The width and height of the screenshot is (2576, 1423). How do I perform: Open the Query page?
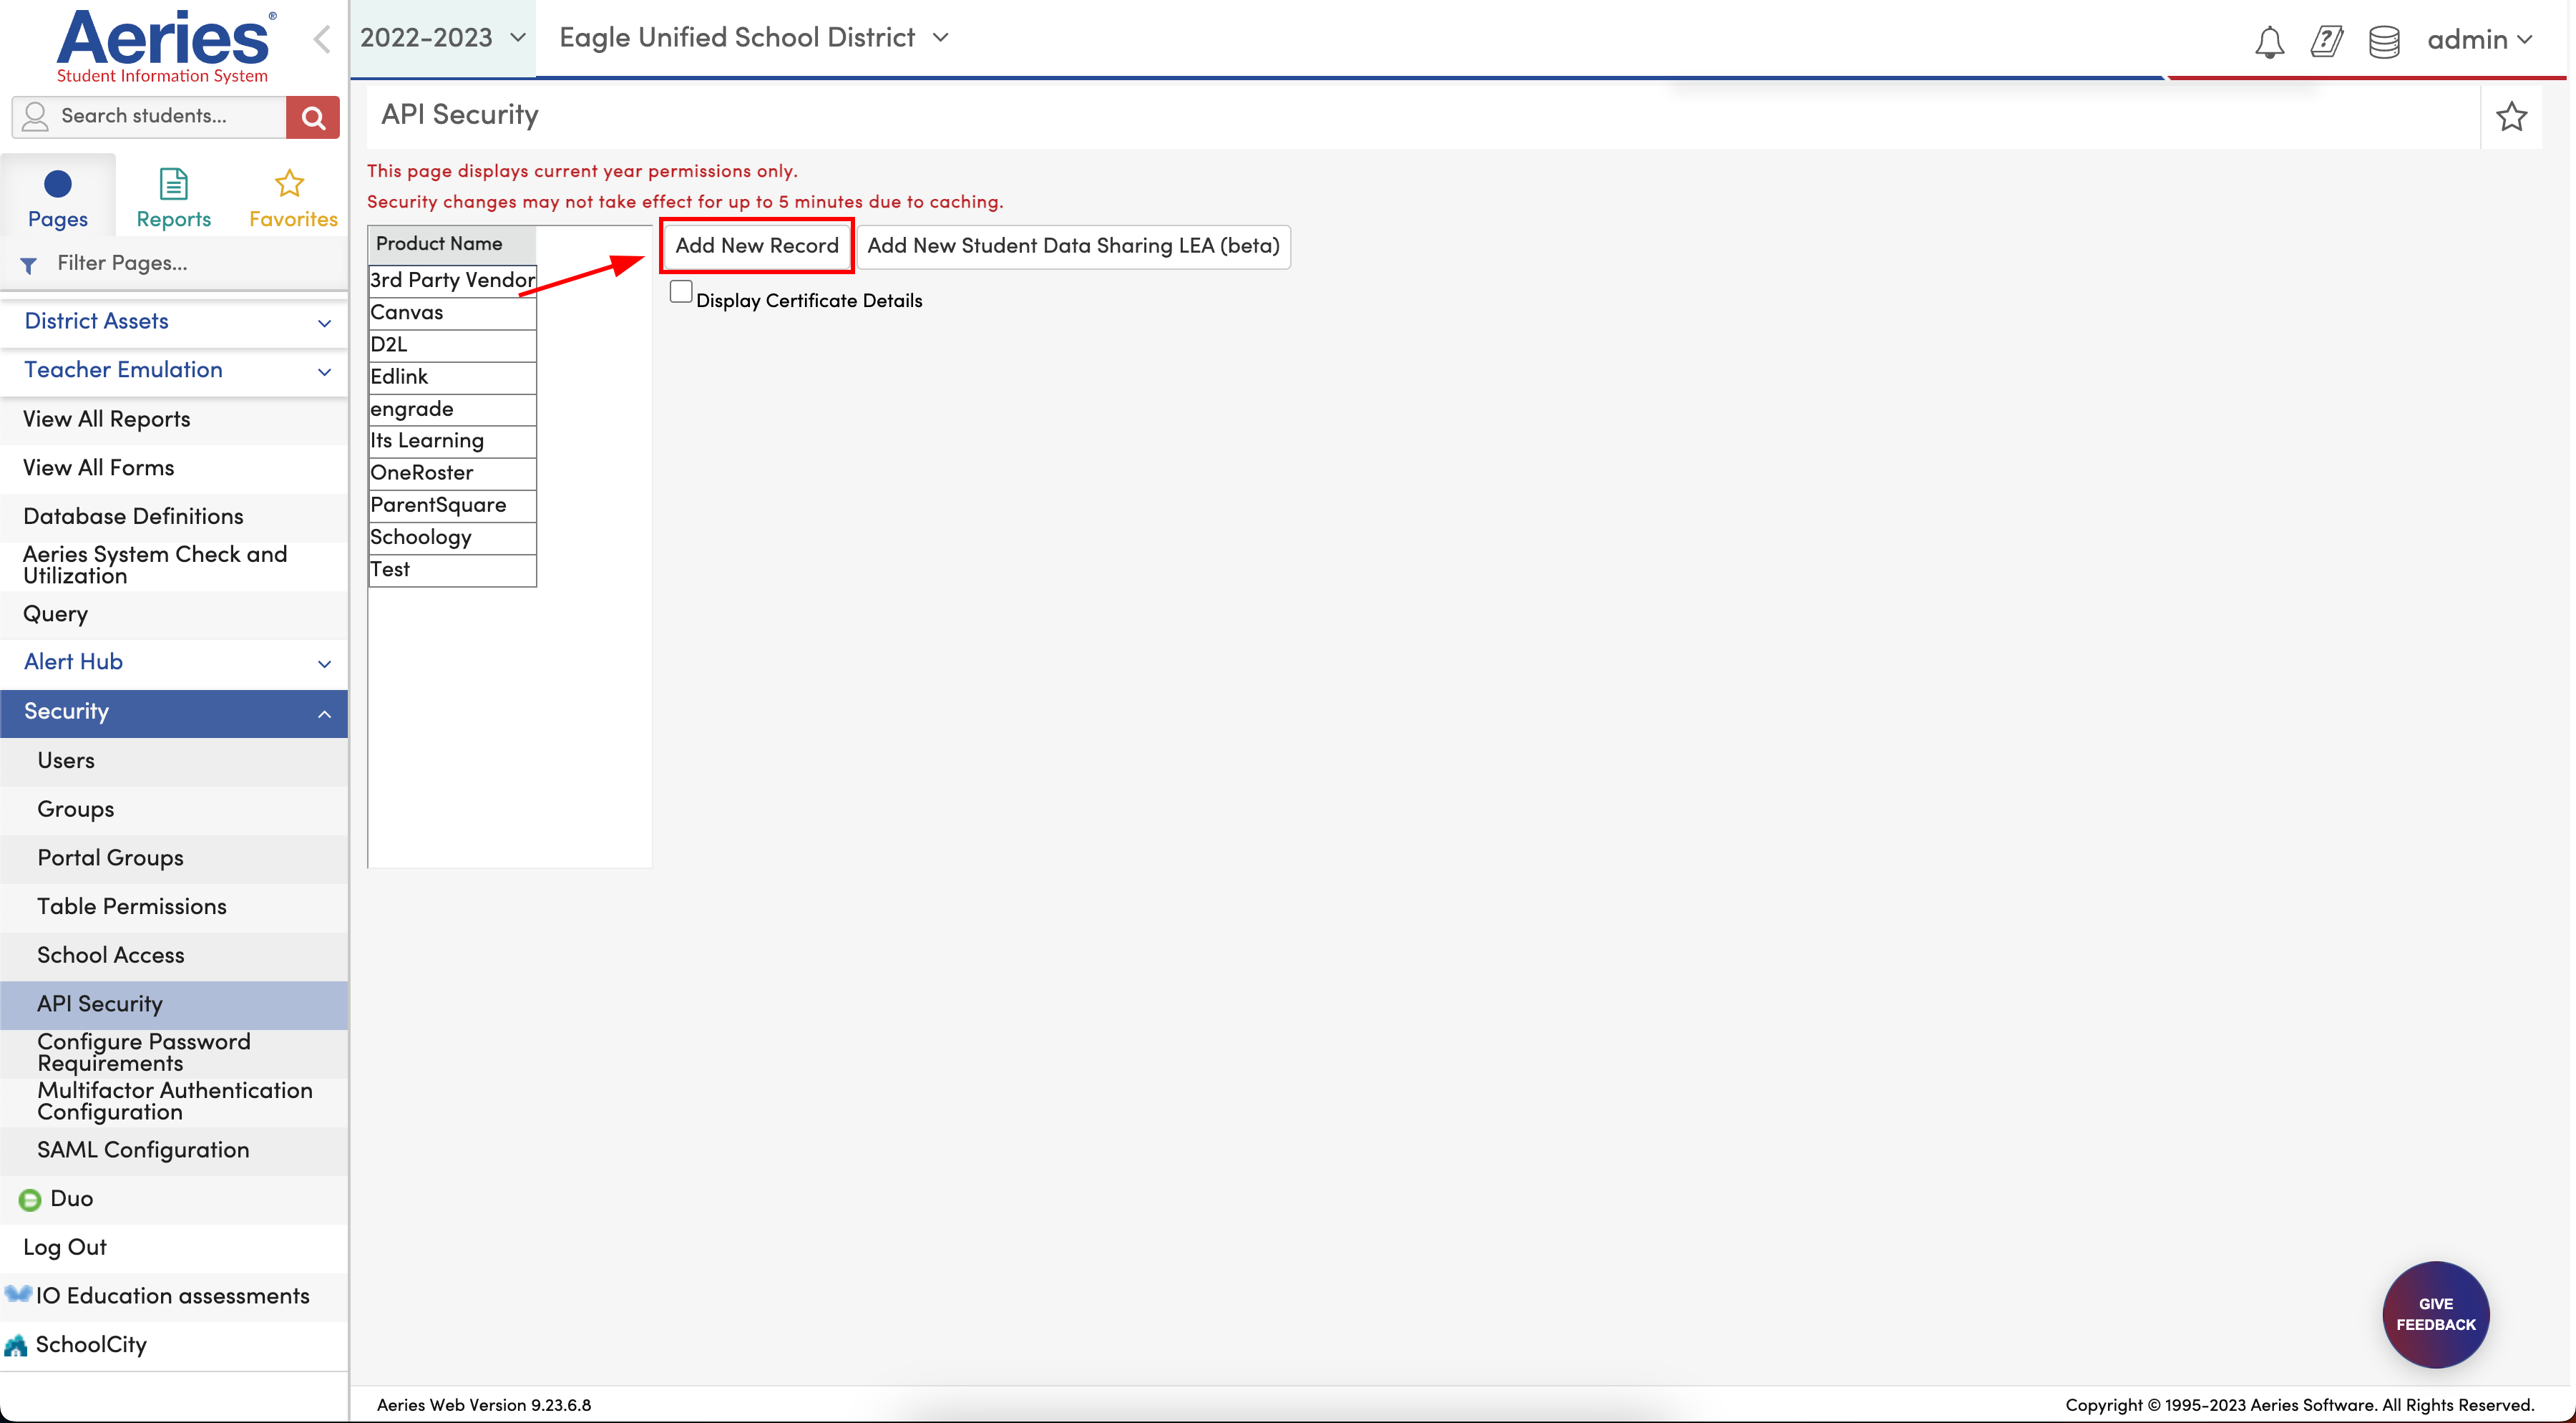pos(174,614)
